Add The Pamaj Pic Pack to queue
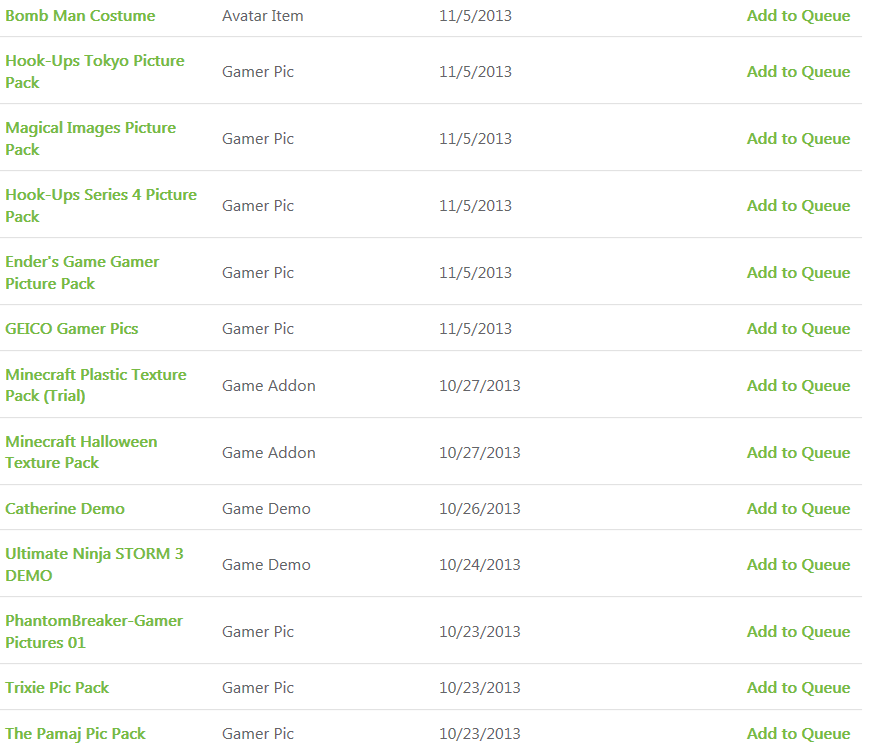Screen dimensions: 878x751 click(x=798, y=734)
